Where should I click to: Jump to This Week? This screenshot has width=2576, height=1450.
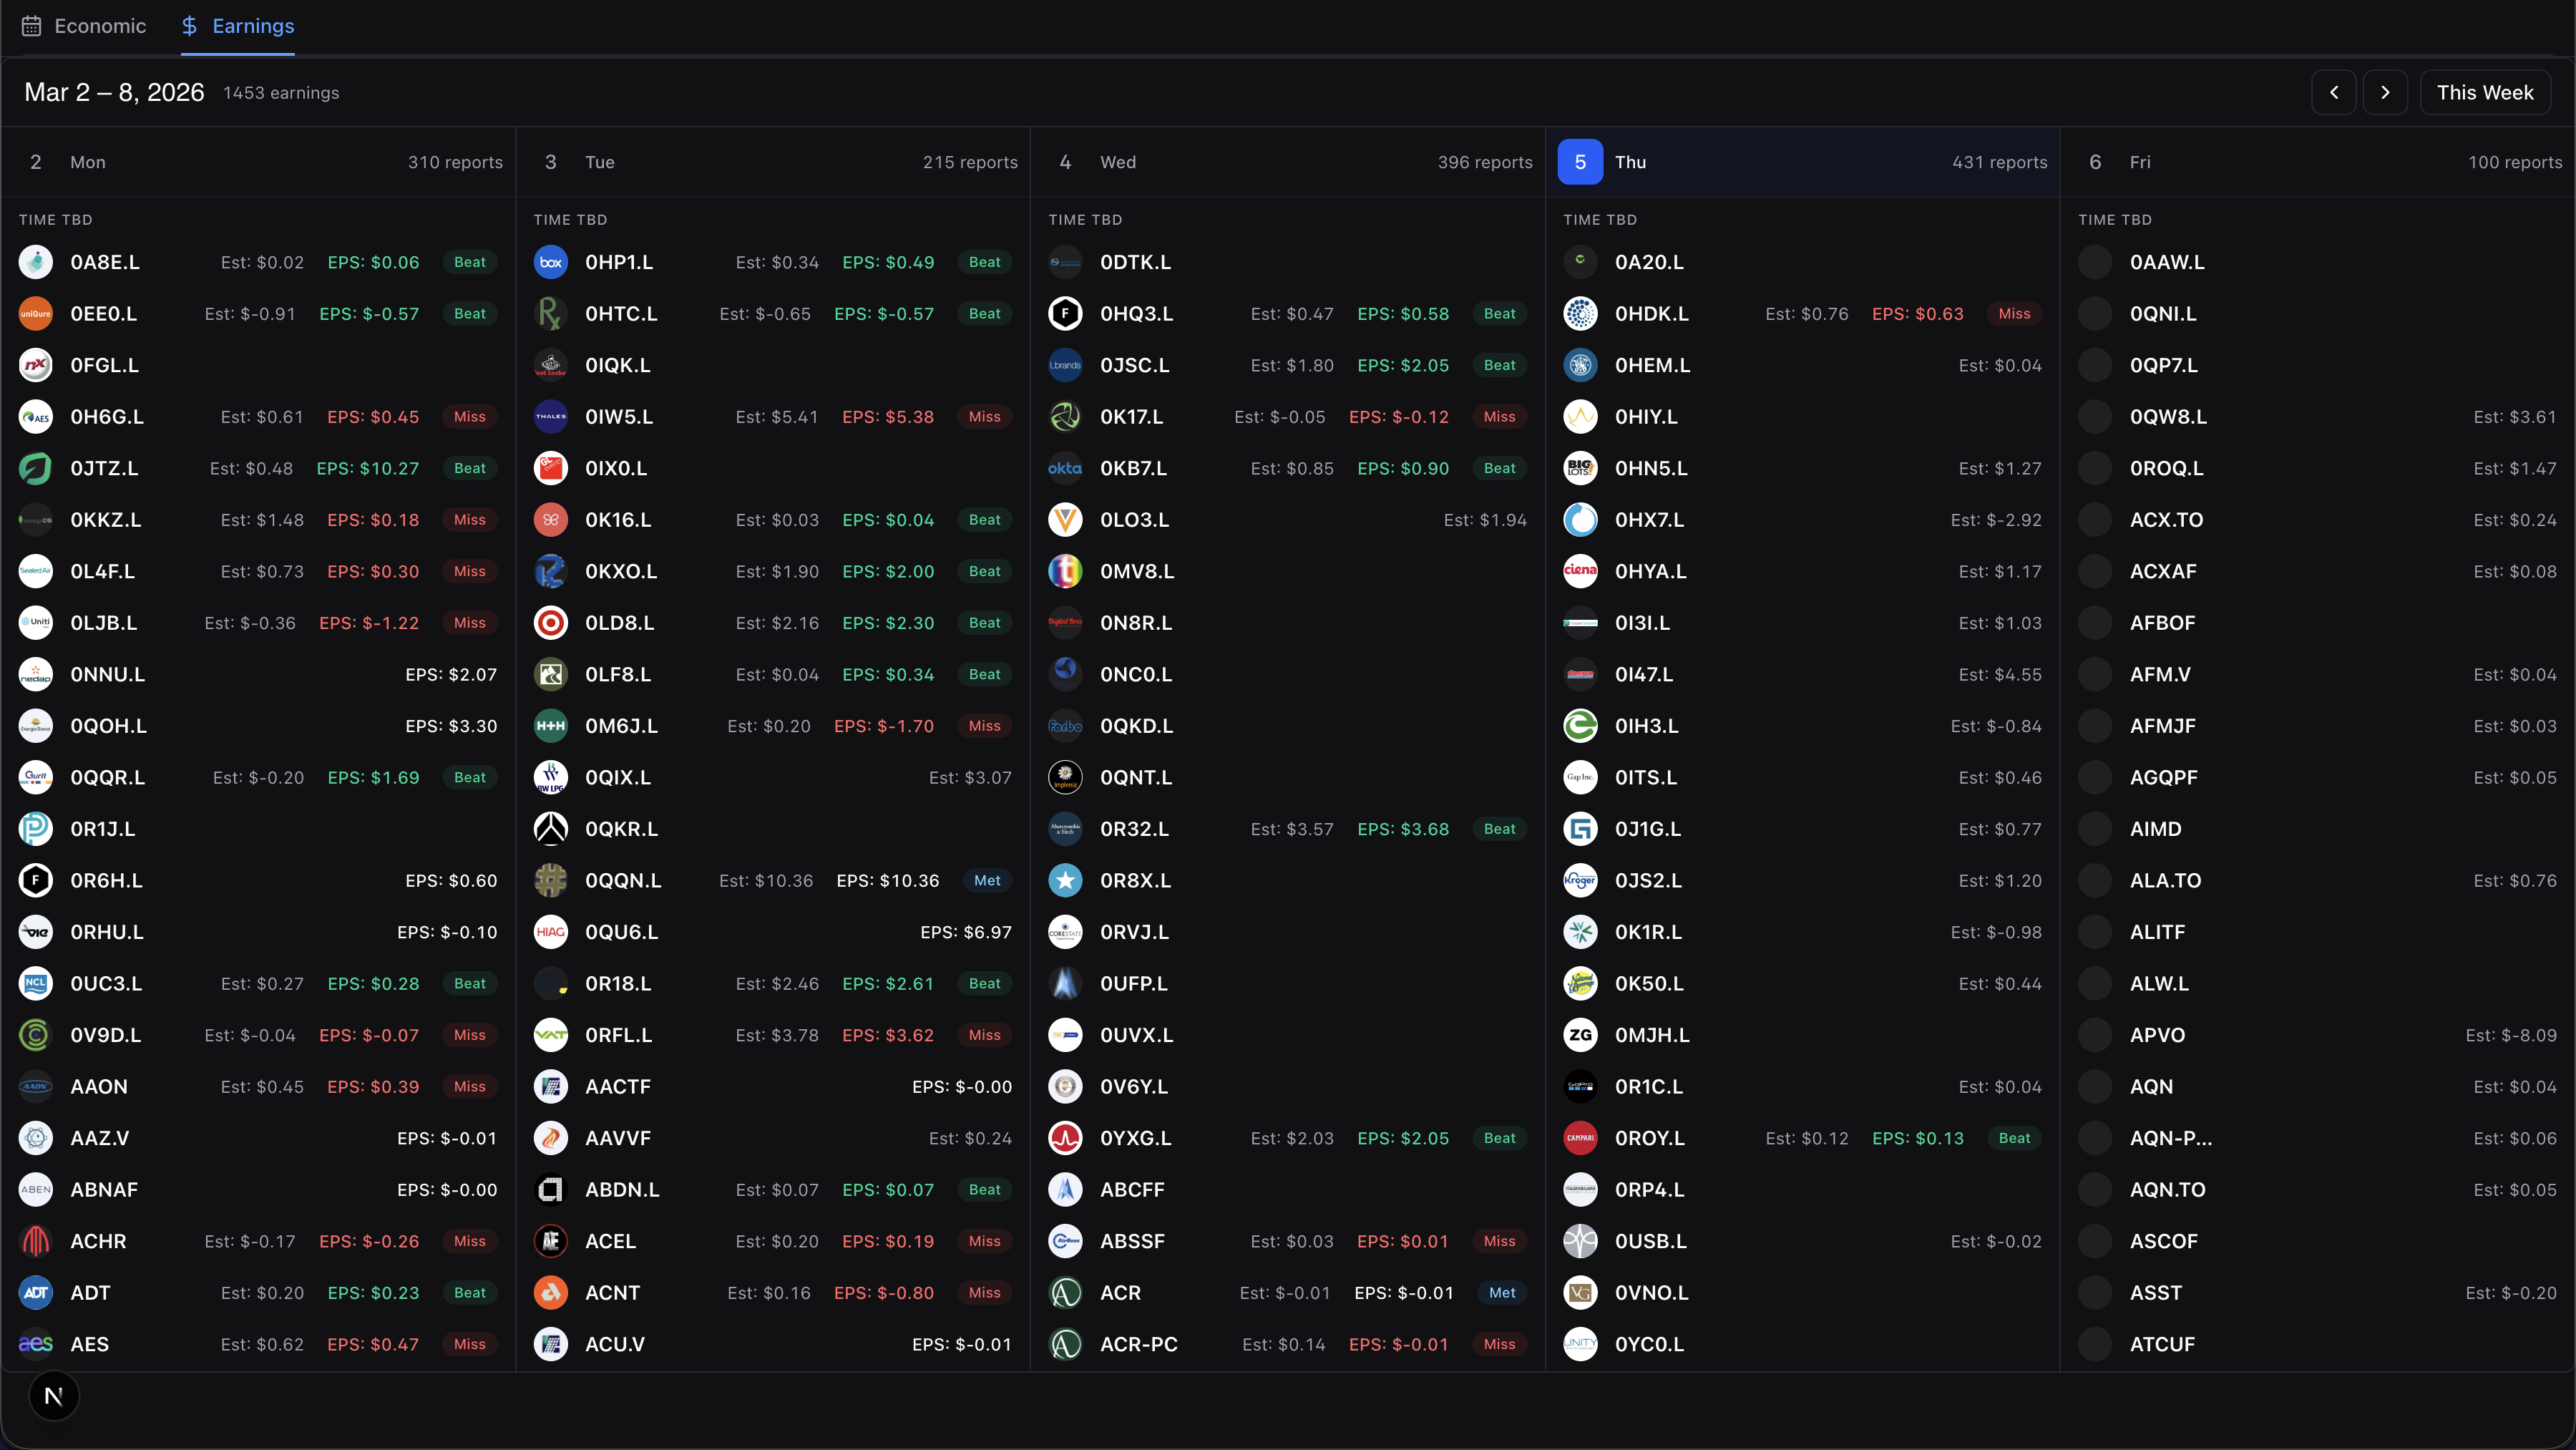[2484, 93]
